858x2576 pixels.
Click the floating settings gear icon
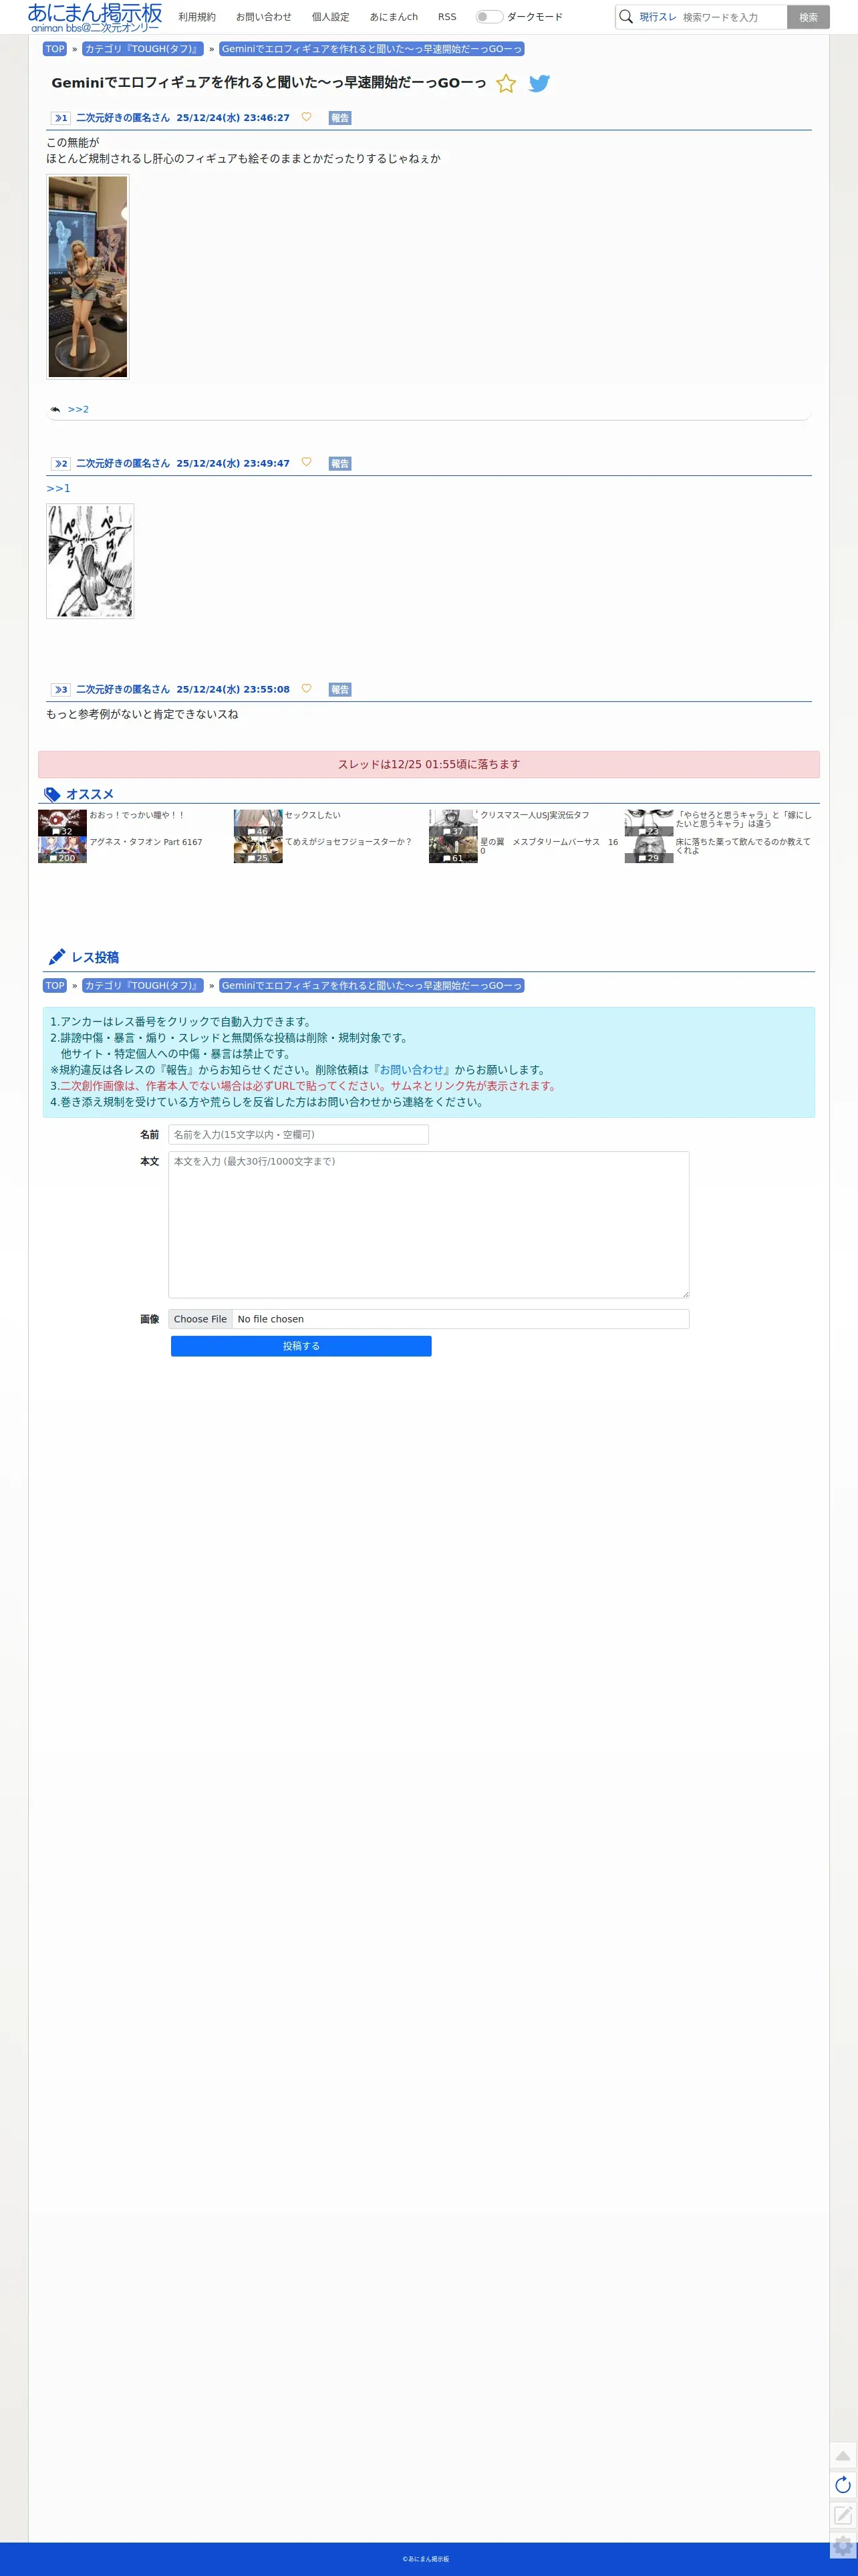pyautogui.click(x=843, y=2546)
